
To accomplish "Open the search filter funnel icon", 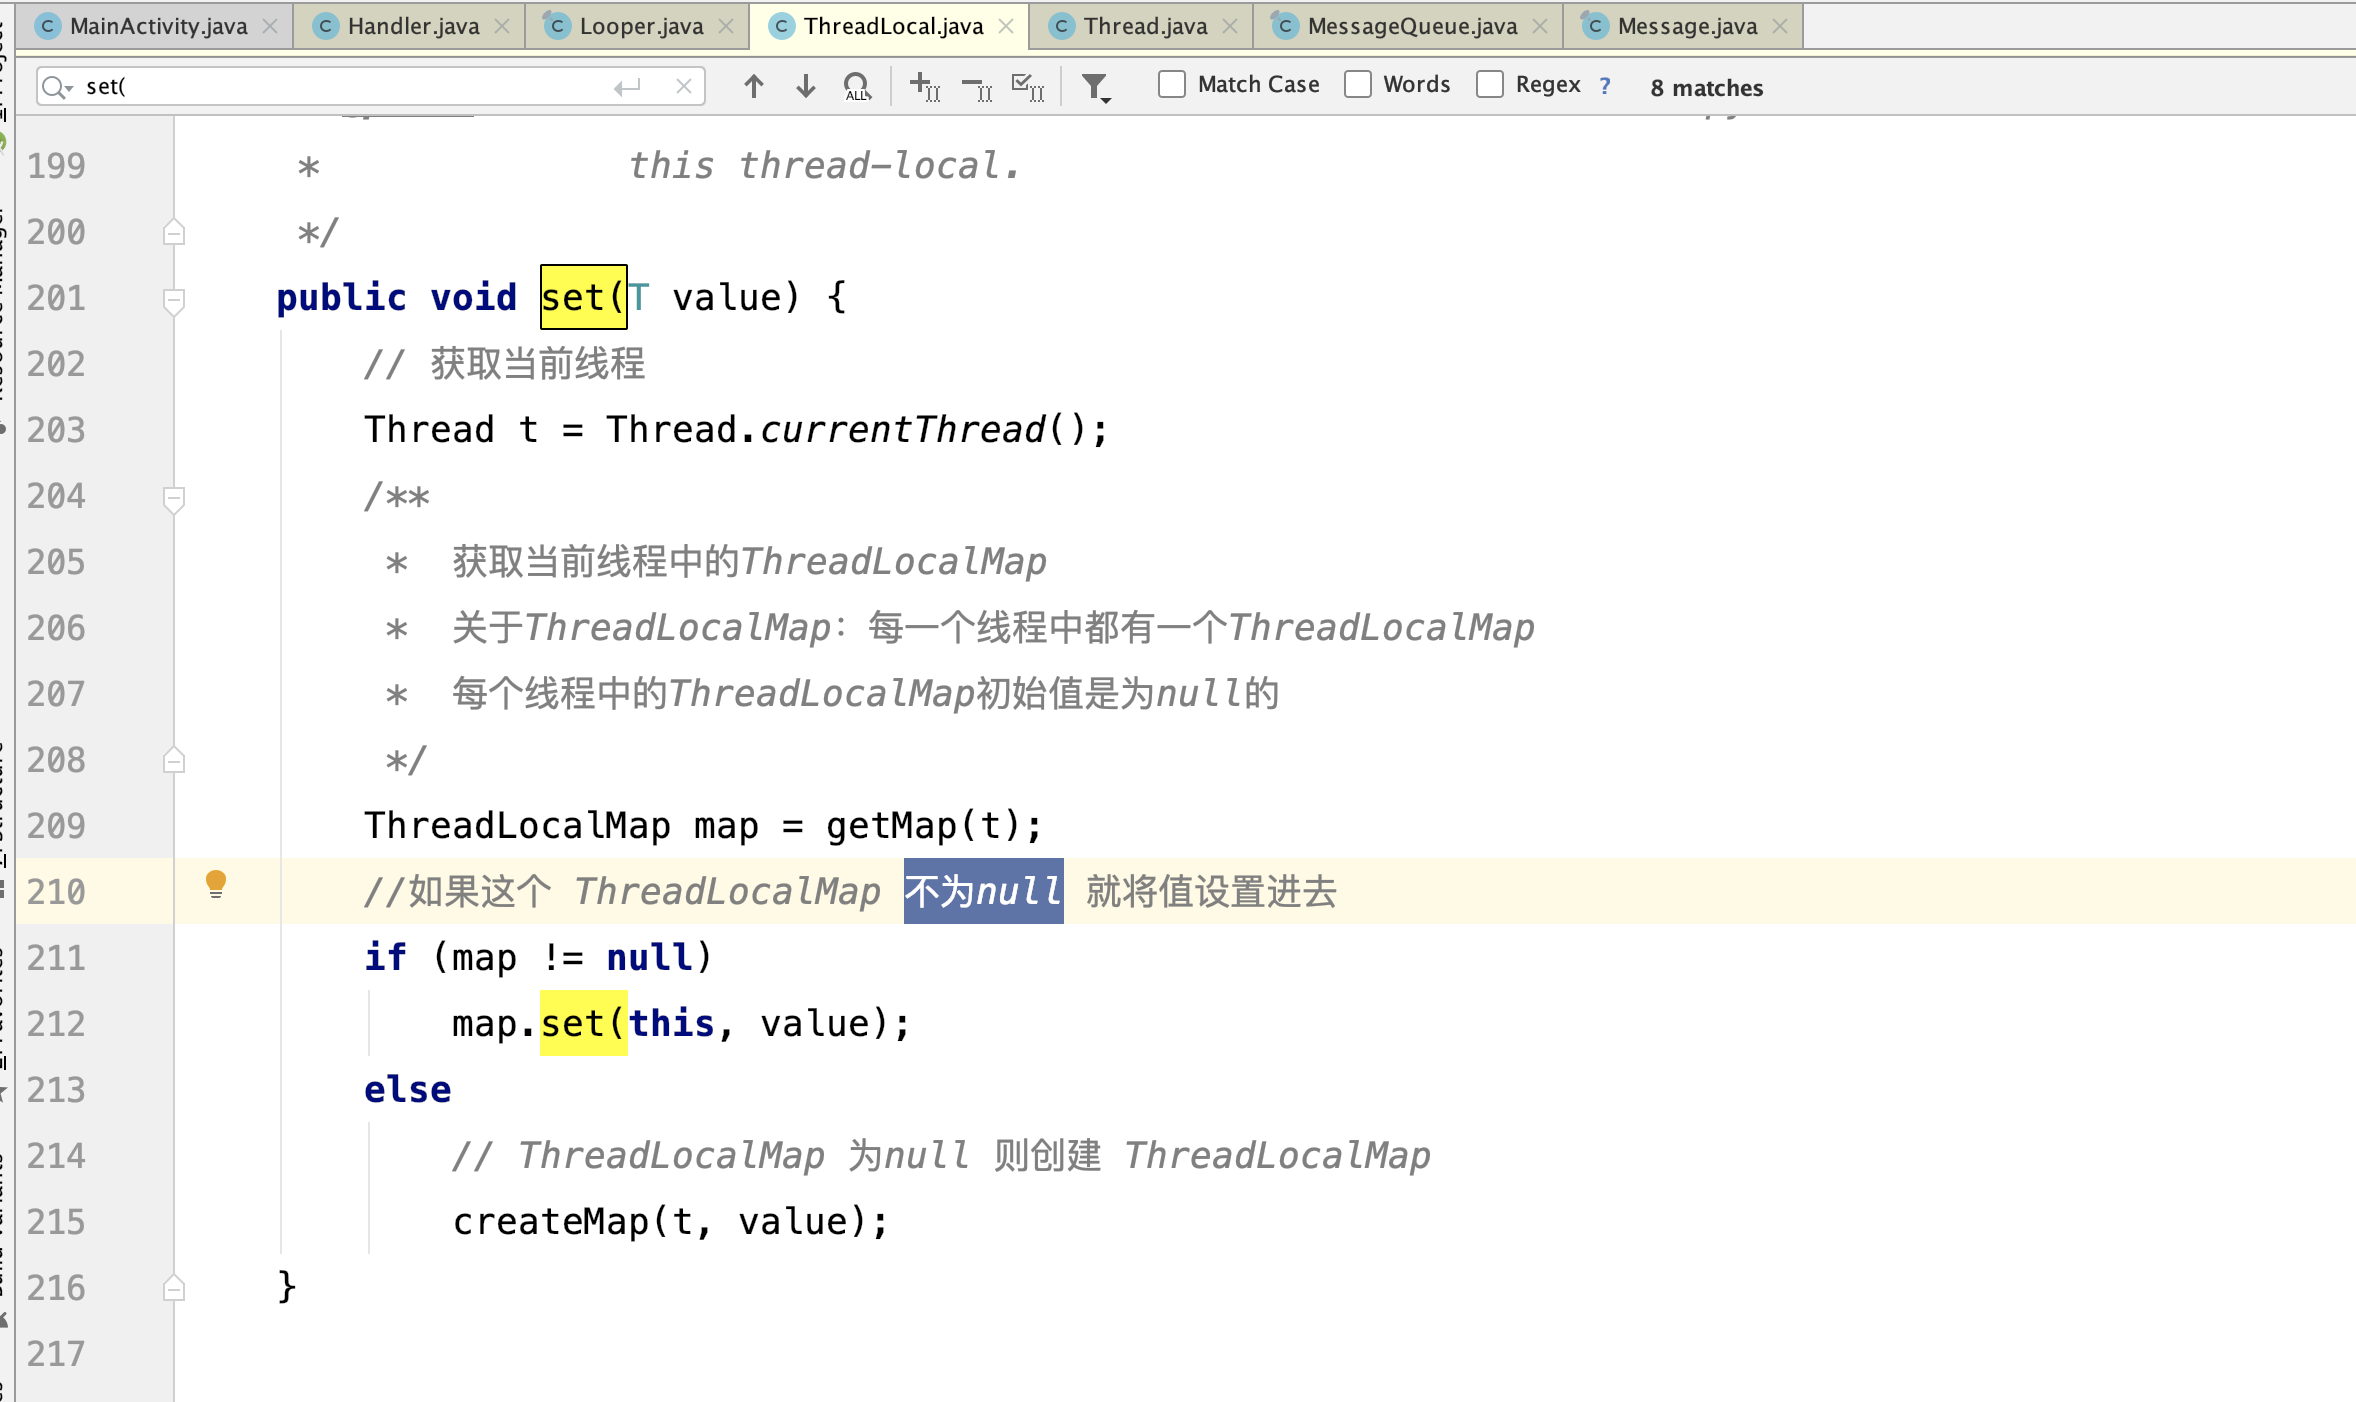I will [x=1096, y=88].
